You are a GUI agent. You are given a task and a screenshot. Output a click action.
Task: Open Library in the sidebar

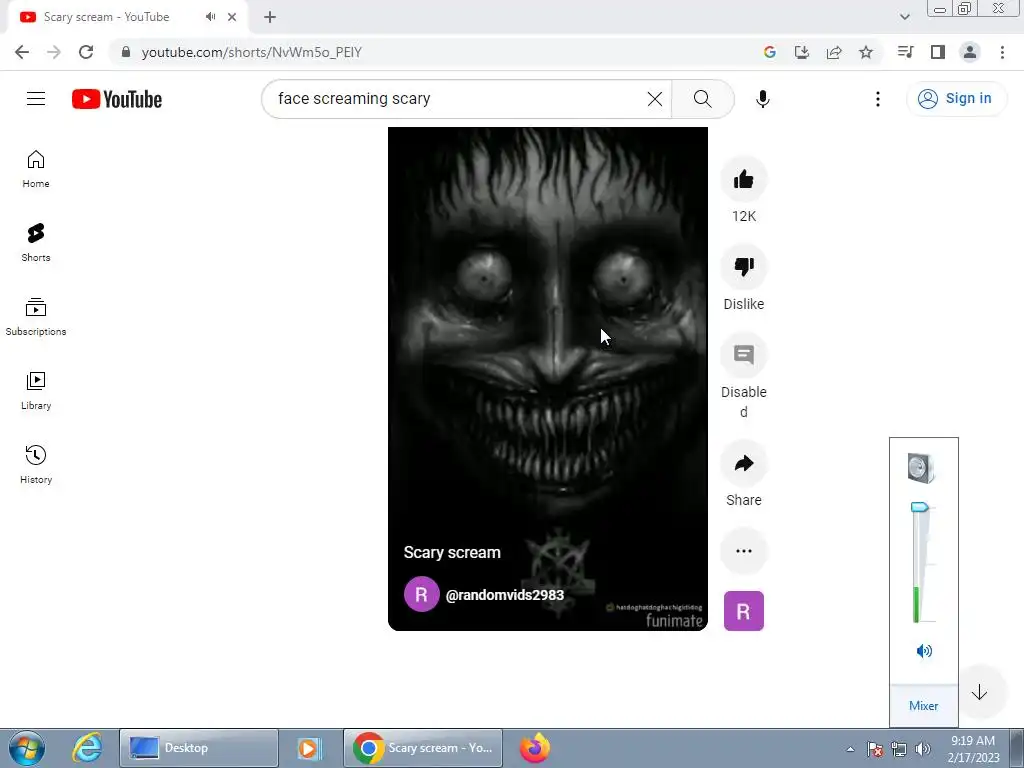point(36,391)
